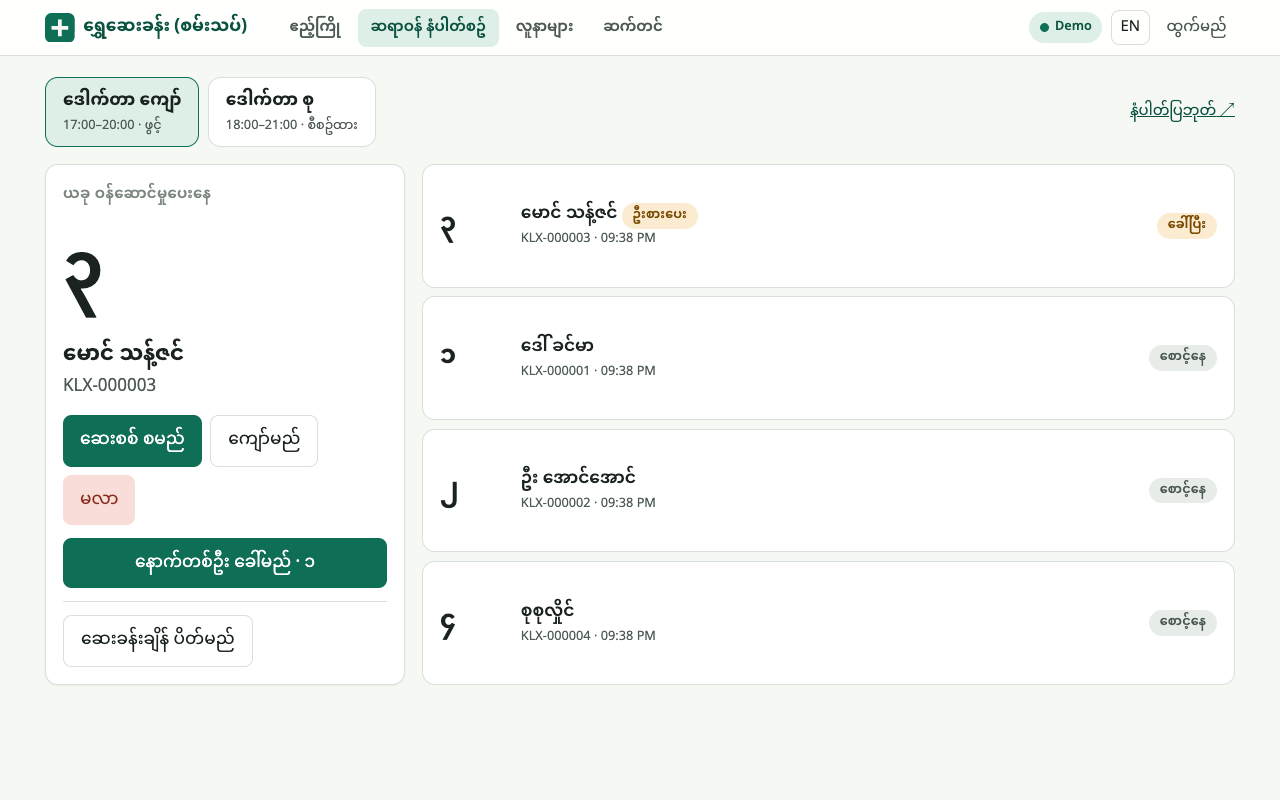Screen dimensions: 1280x800
Task: Select the ဒေါ် ခင်မာ queue row
Action: [x=828, y=358]
